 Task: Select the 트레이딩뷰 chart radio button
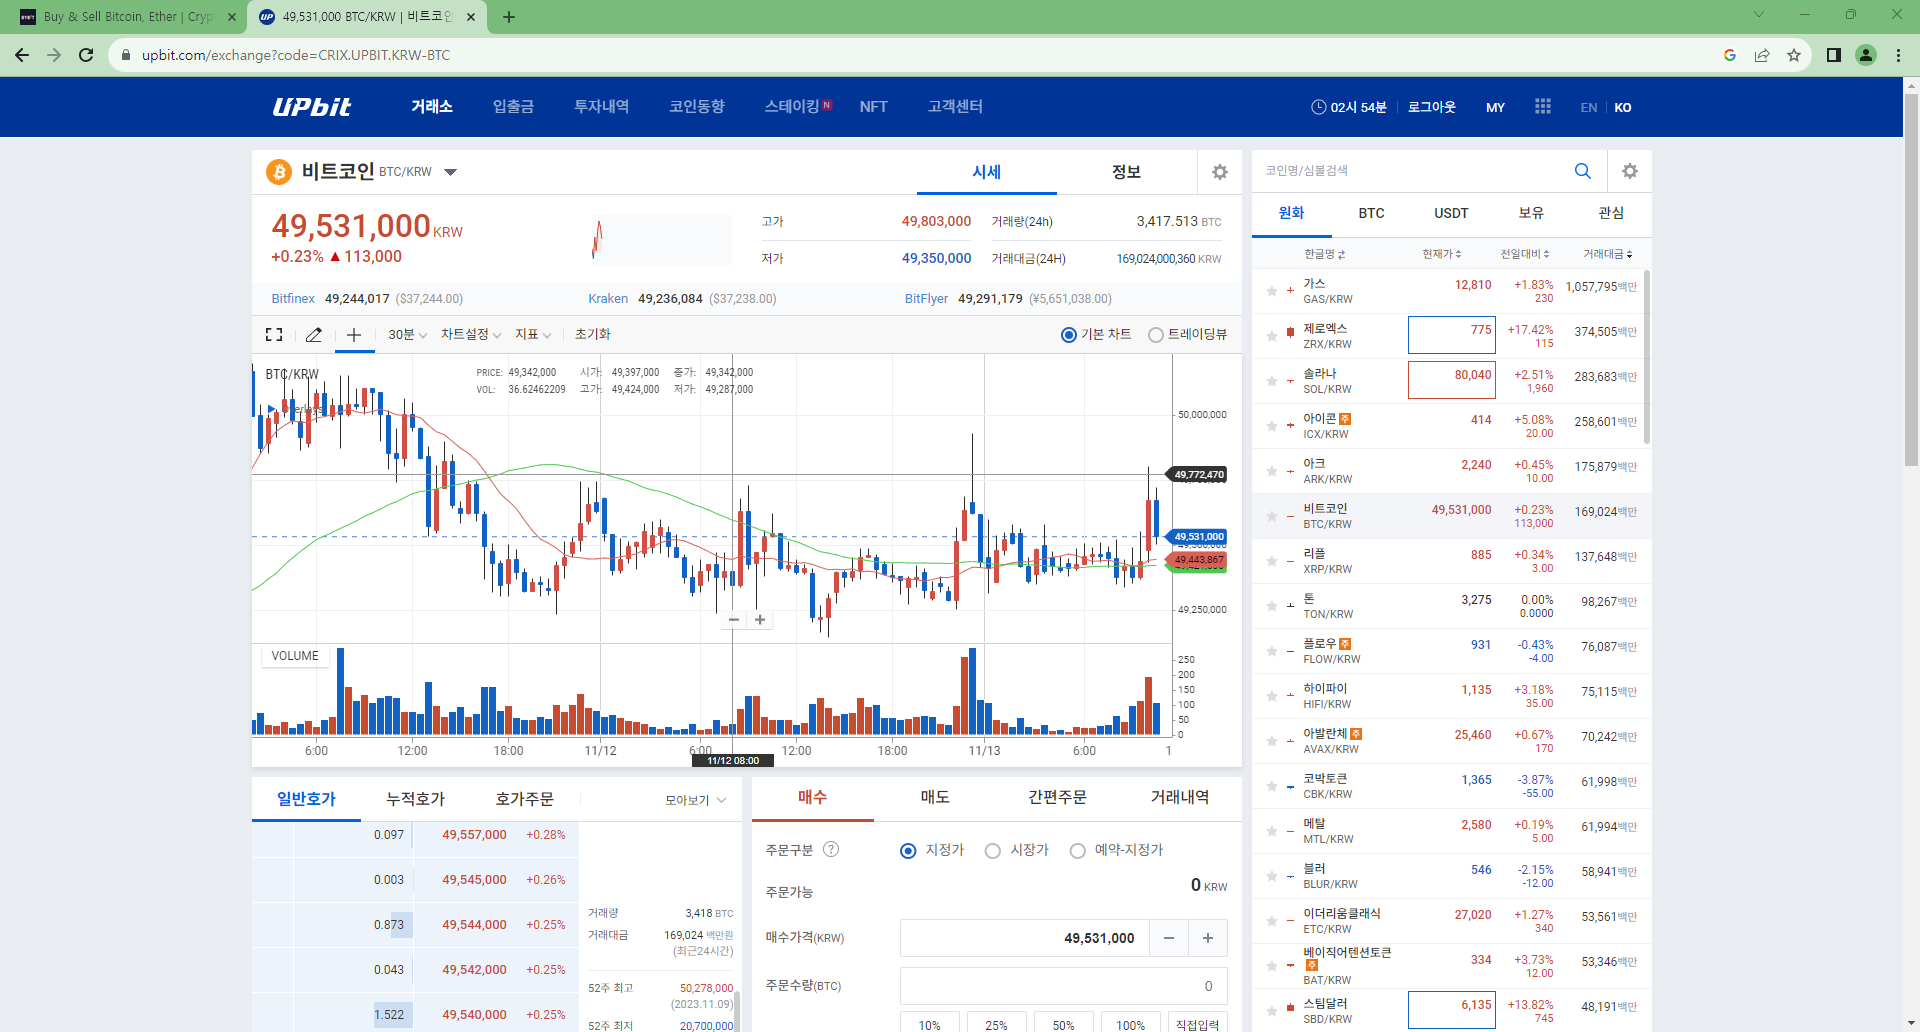tap(1155, 335)
